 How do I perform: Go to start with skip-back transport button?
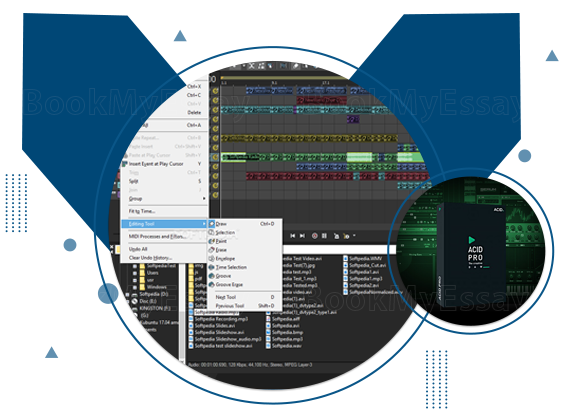tap(293, 236)
